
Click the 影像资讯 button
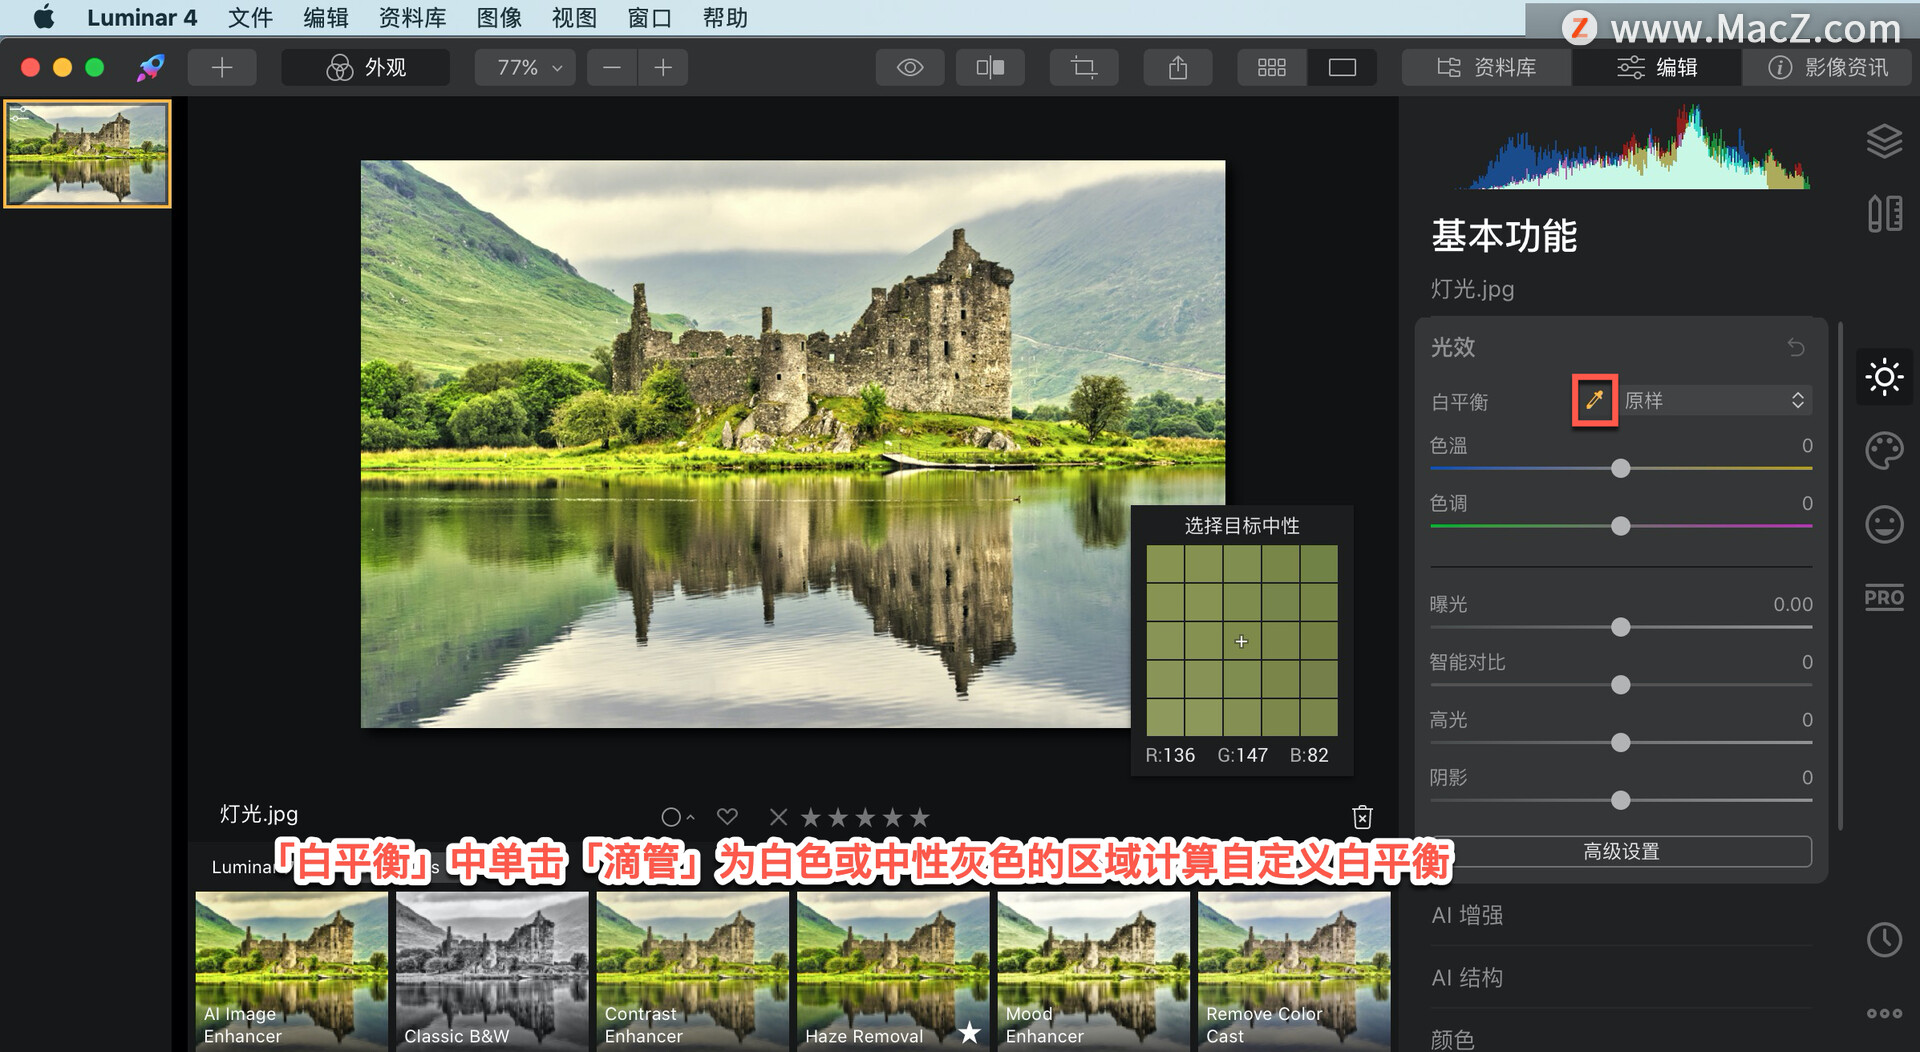click(x=1828, y=67)
